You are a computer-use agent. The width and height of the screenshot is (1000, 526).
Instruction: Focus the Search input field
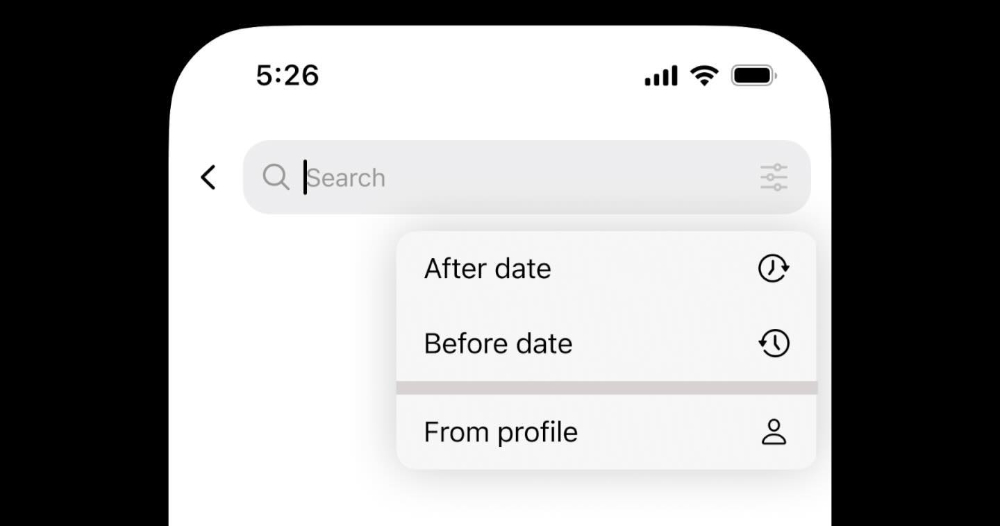(x=527, y=177)
